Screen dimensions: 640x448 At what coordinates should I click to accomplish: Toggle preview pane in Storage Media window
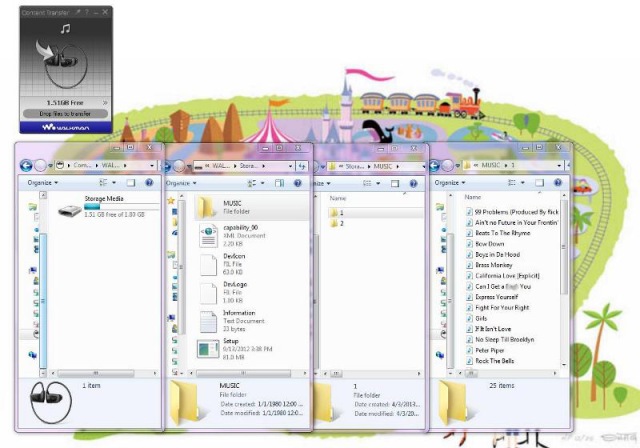131,183
